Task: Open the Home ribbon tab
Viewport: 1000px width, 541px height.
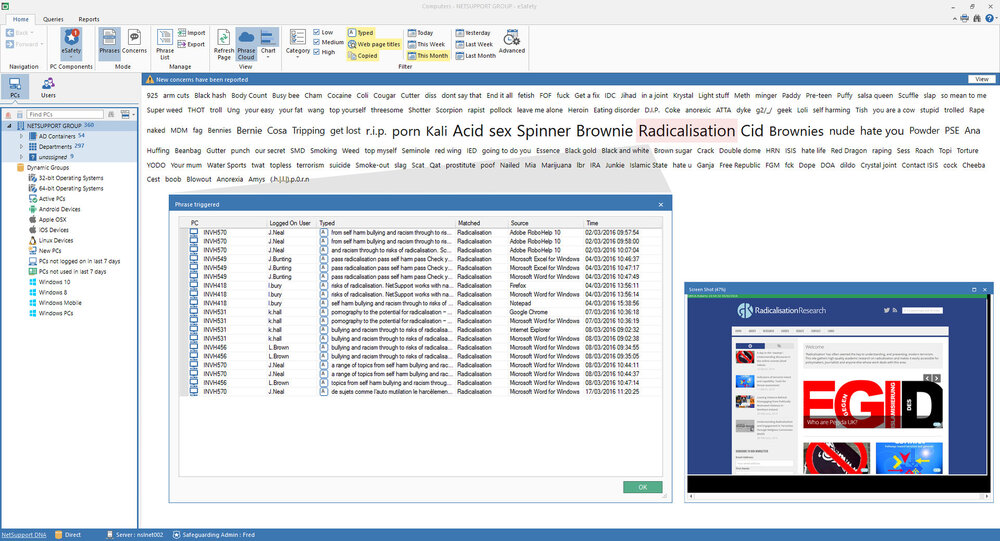Action: 20,19
